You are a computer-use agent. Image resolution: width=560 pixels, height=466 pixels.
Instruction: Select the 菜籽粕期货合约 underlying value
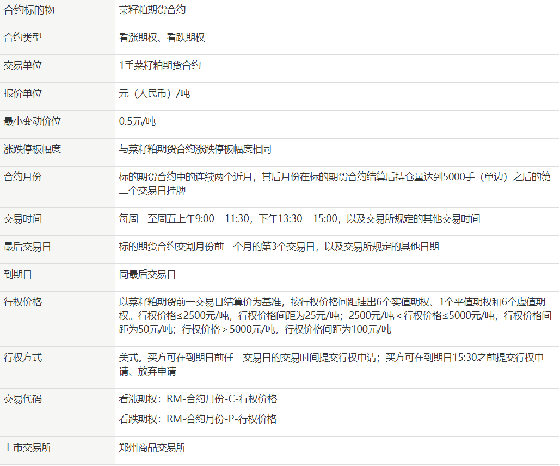click(x=152, y=9)
